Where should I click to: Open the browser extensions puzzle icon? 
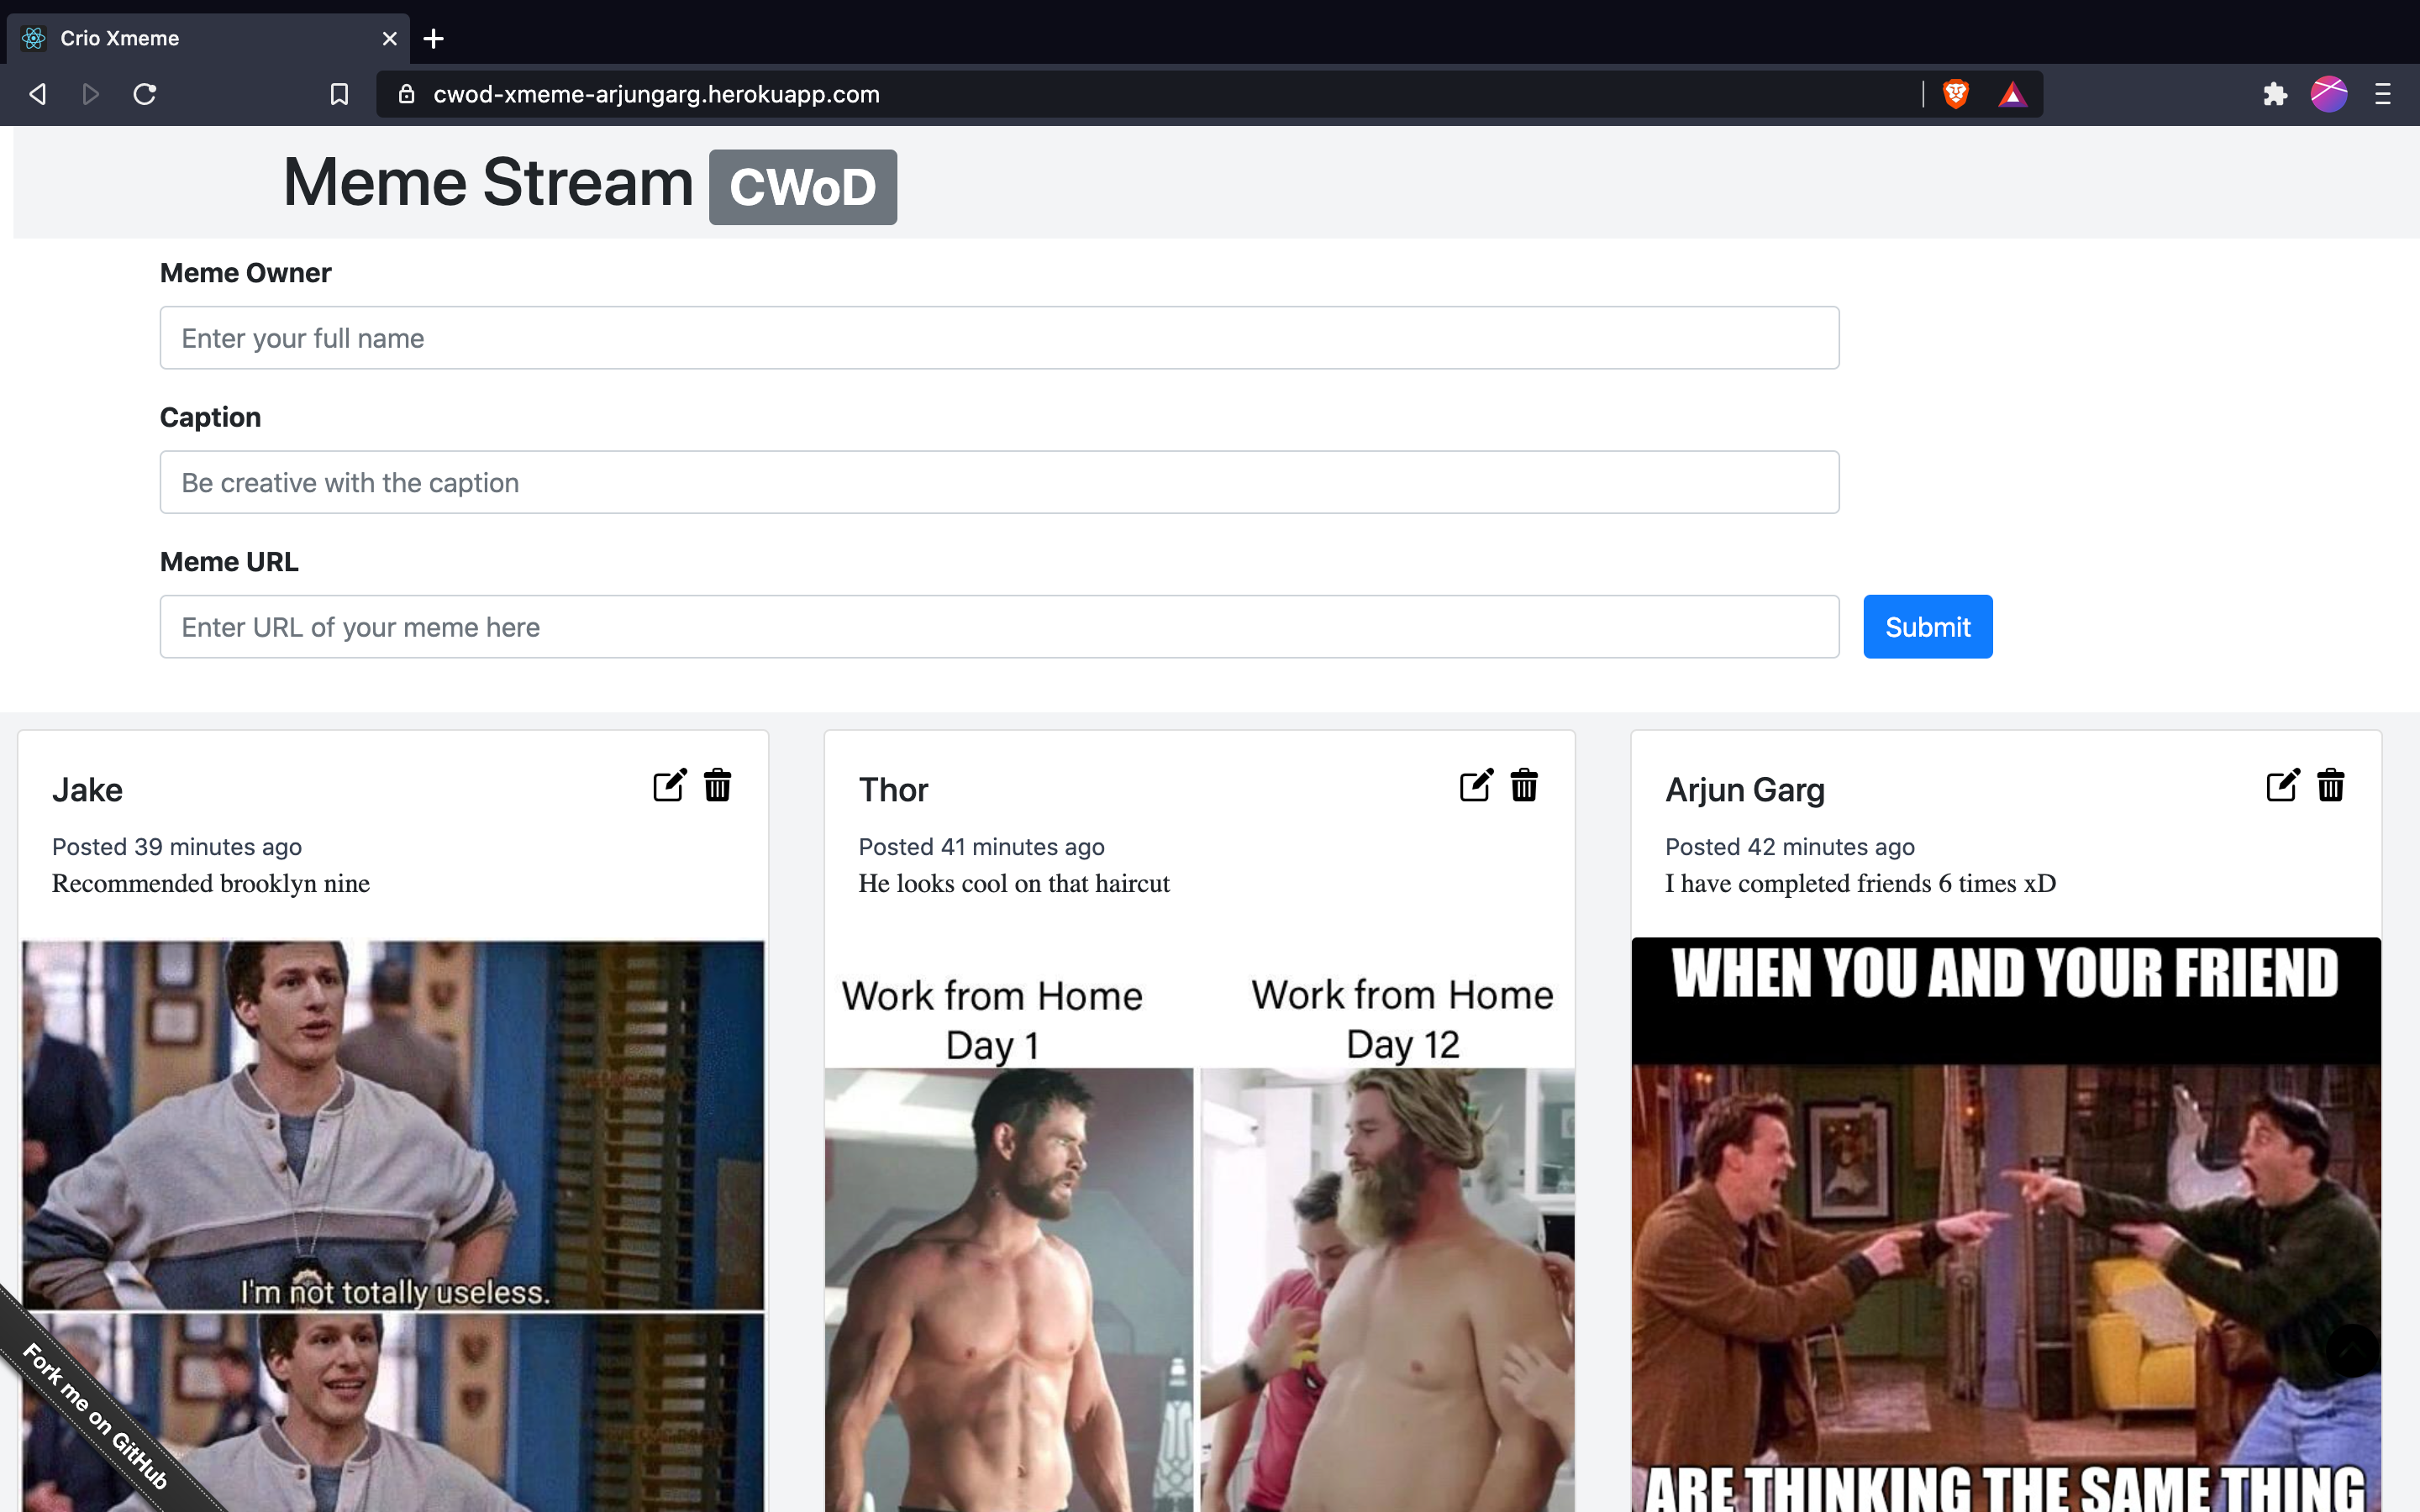(2274, 94)
